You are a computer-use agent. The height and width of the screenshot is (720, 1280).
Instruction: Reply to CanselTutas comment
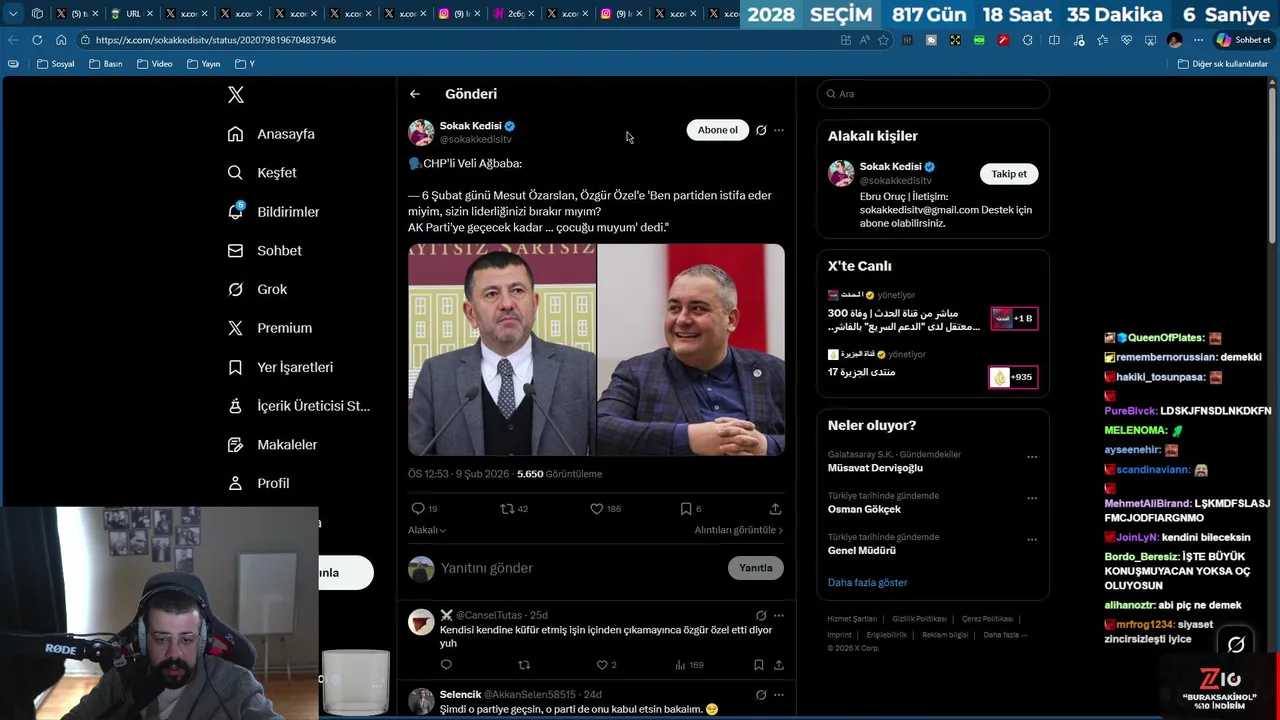[446, 665]
